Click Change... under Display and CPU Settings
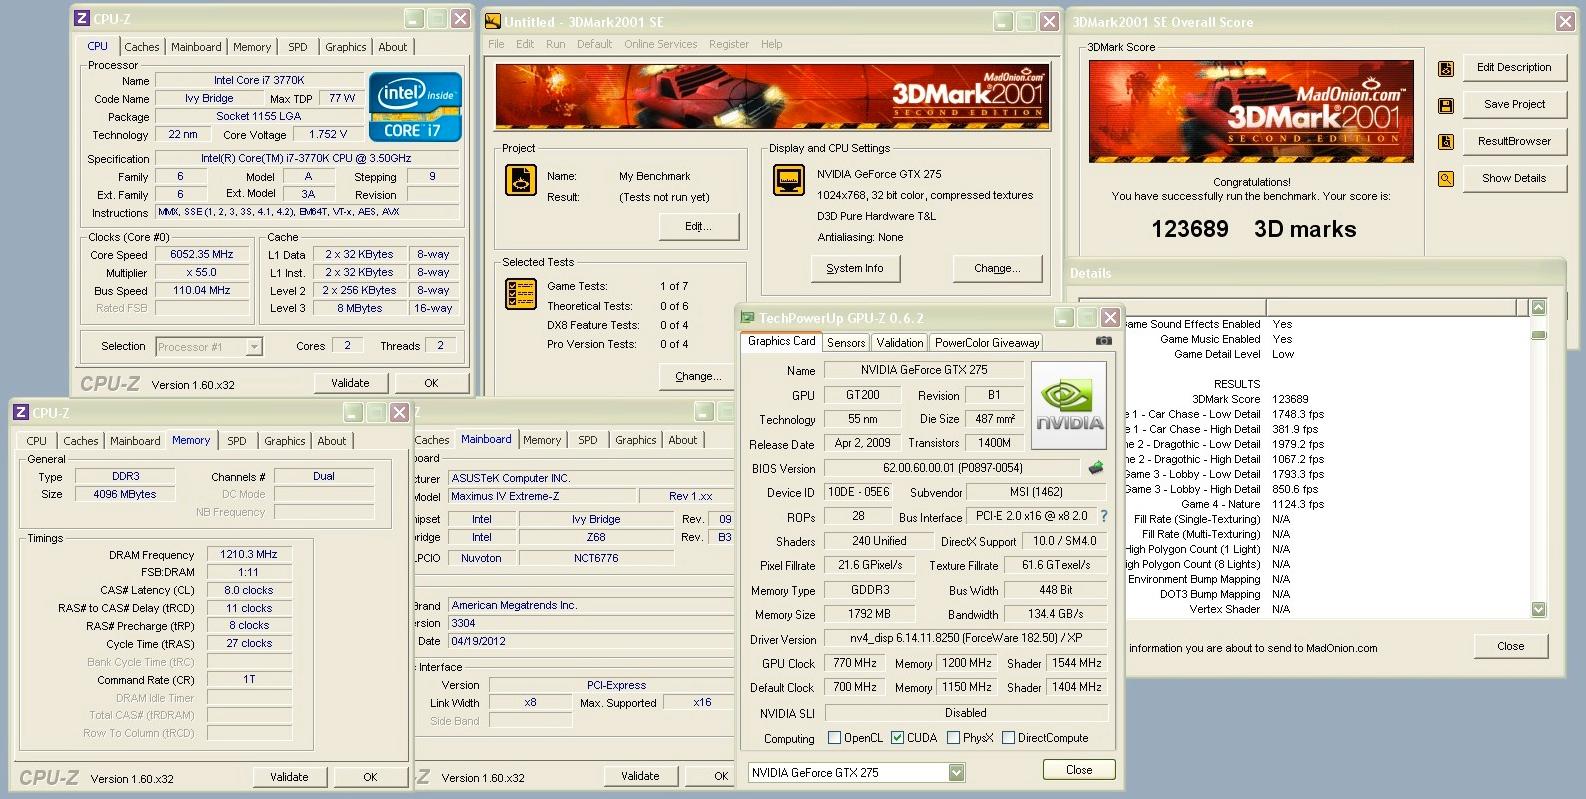 (997, 268)
